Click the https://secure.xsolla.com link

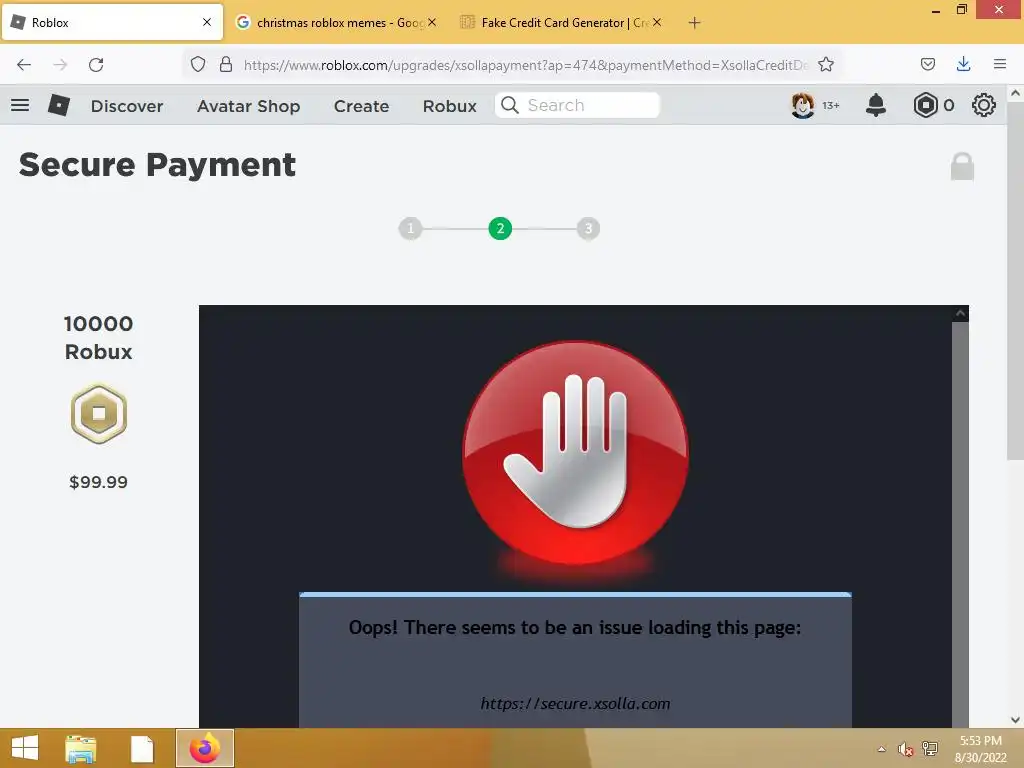coord(575,703)
